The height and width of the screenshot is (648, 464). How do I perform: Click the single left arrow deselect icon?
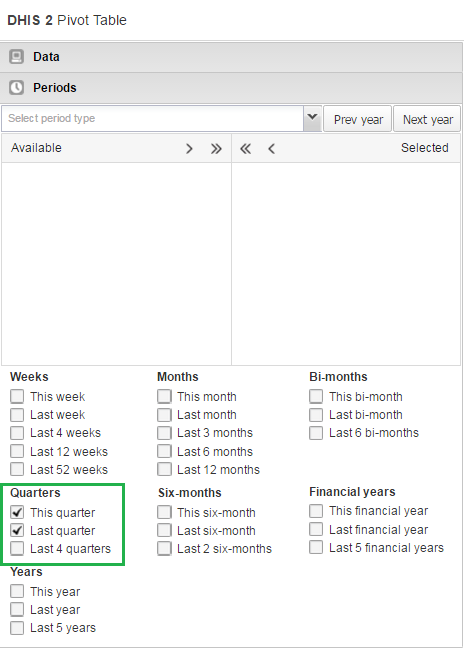coord(271,148)
